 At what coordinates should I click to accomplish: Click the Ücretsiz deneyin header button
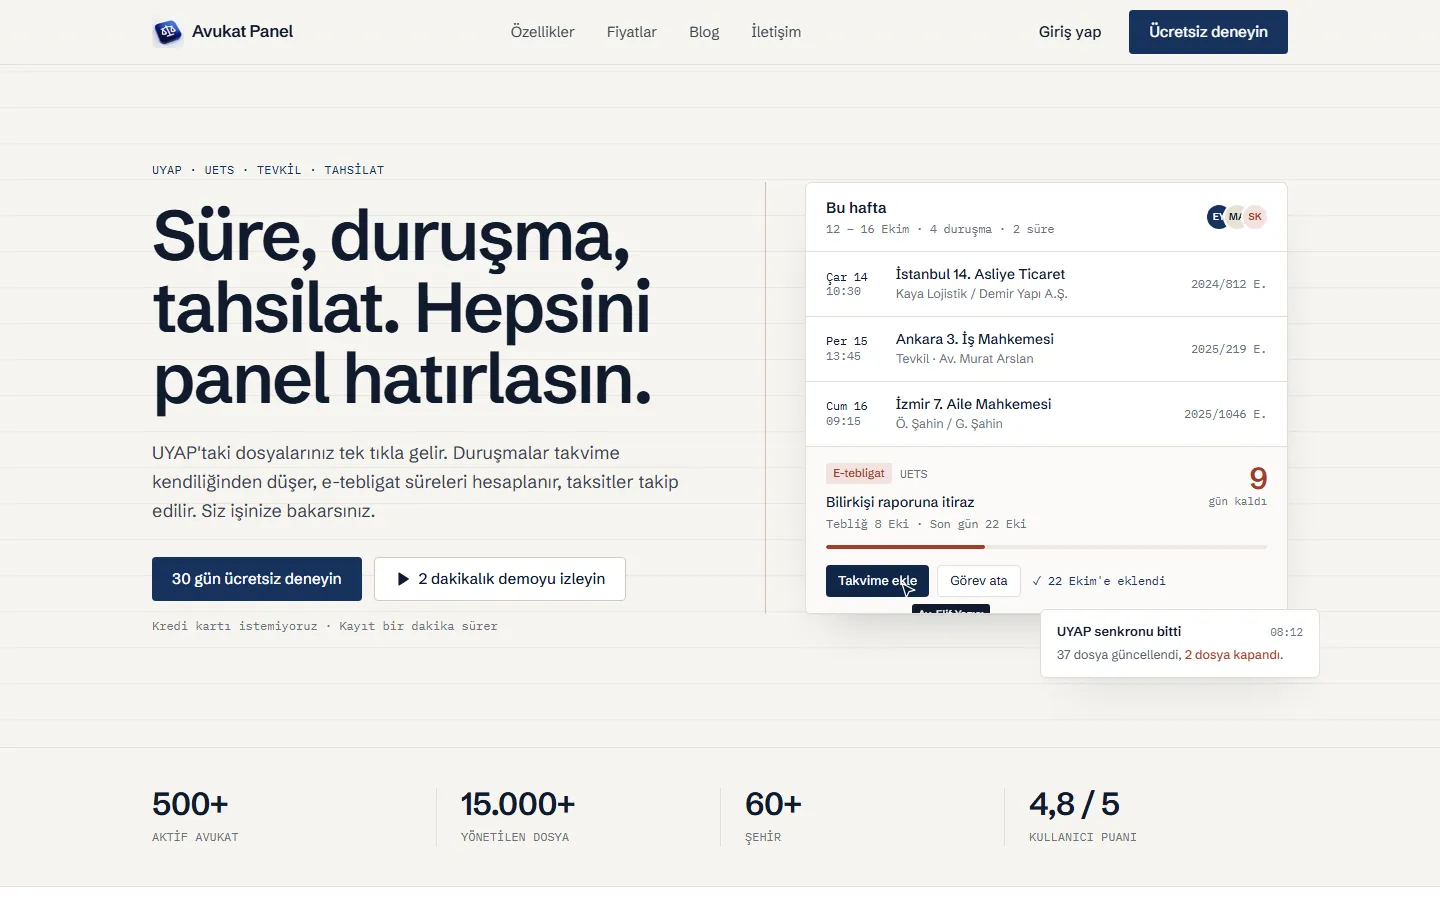pyautogui.click(x=1208, y=32)
